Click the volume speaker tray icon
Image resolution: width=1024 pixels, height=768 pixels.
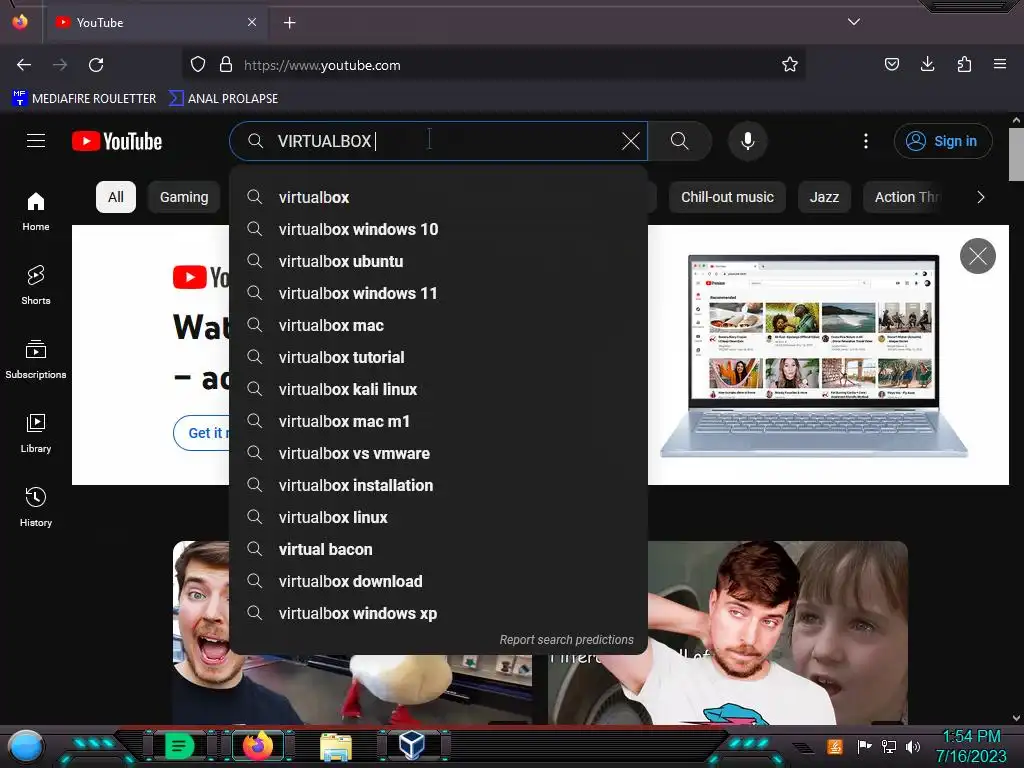click(x=912, y=746)
